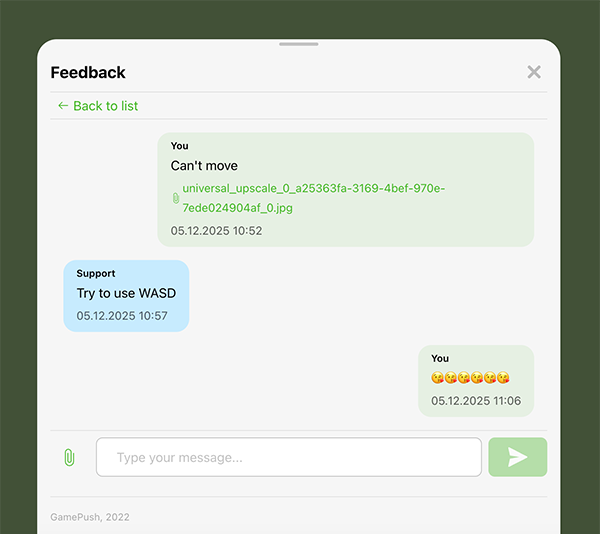The image size is (600, 534).
Task: Click the first kissing face emoji
Action: (x=437, y=378)
